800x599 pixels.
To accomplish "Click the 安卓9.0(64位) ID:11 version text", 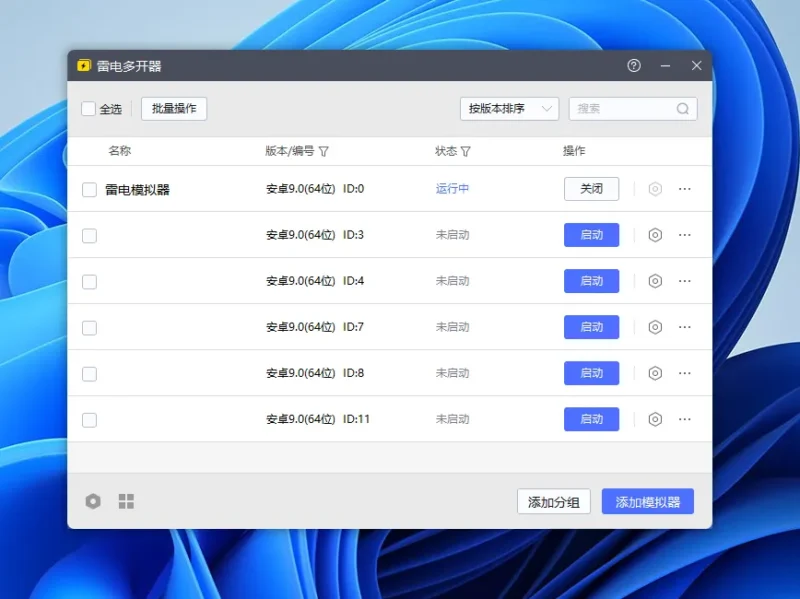I will tap(318, 419).
